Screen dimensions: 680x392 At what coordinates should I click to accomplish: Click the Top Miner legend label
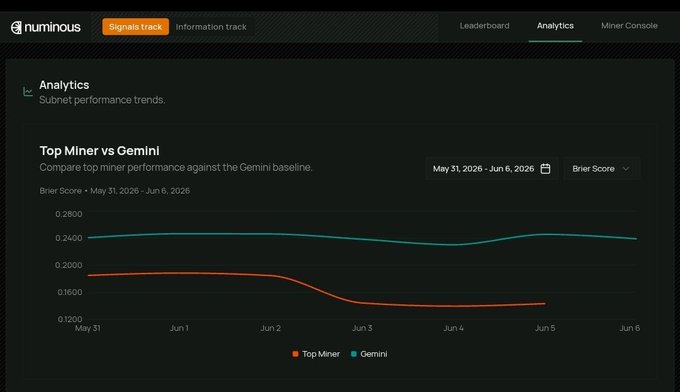tap(320, 354)
